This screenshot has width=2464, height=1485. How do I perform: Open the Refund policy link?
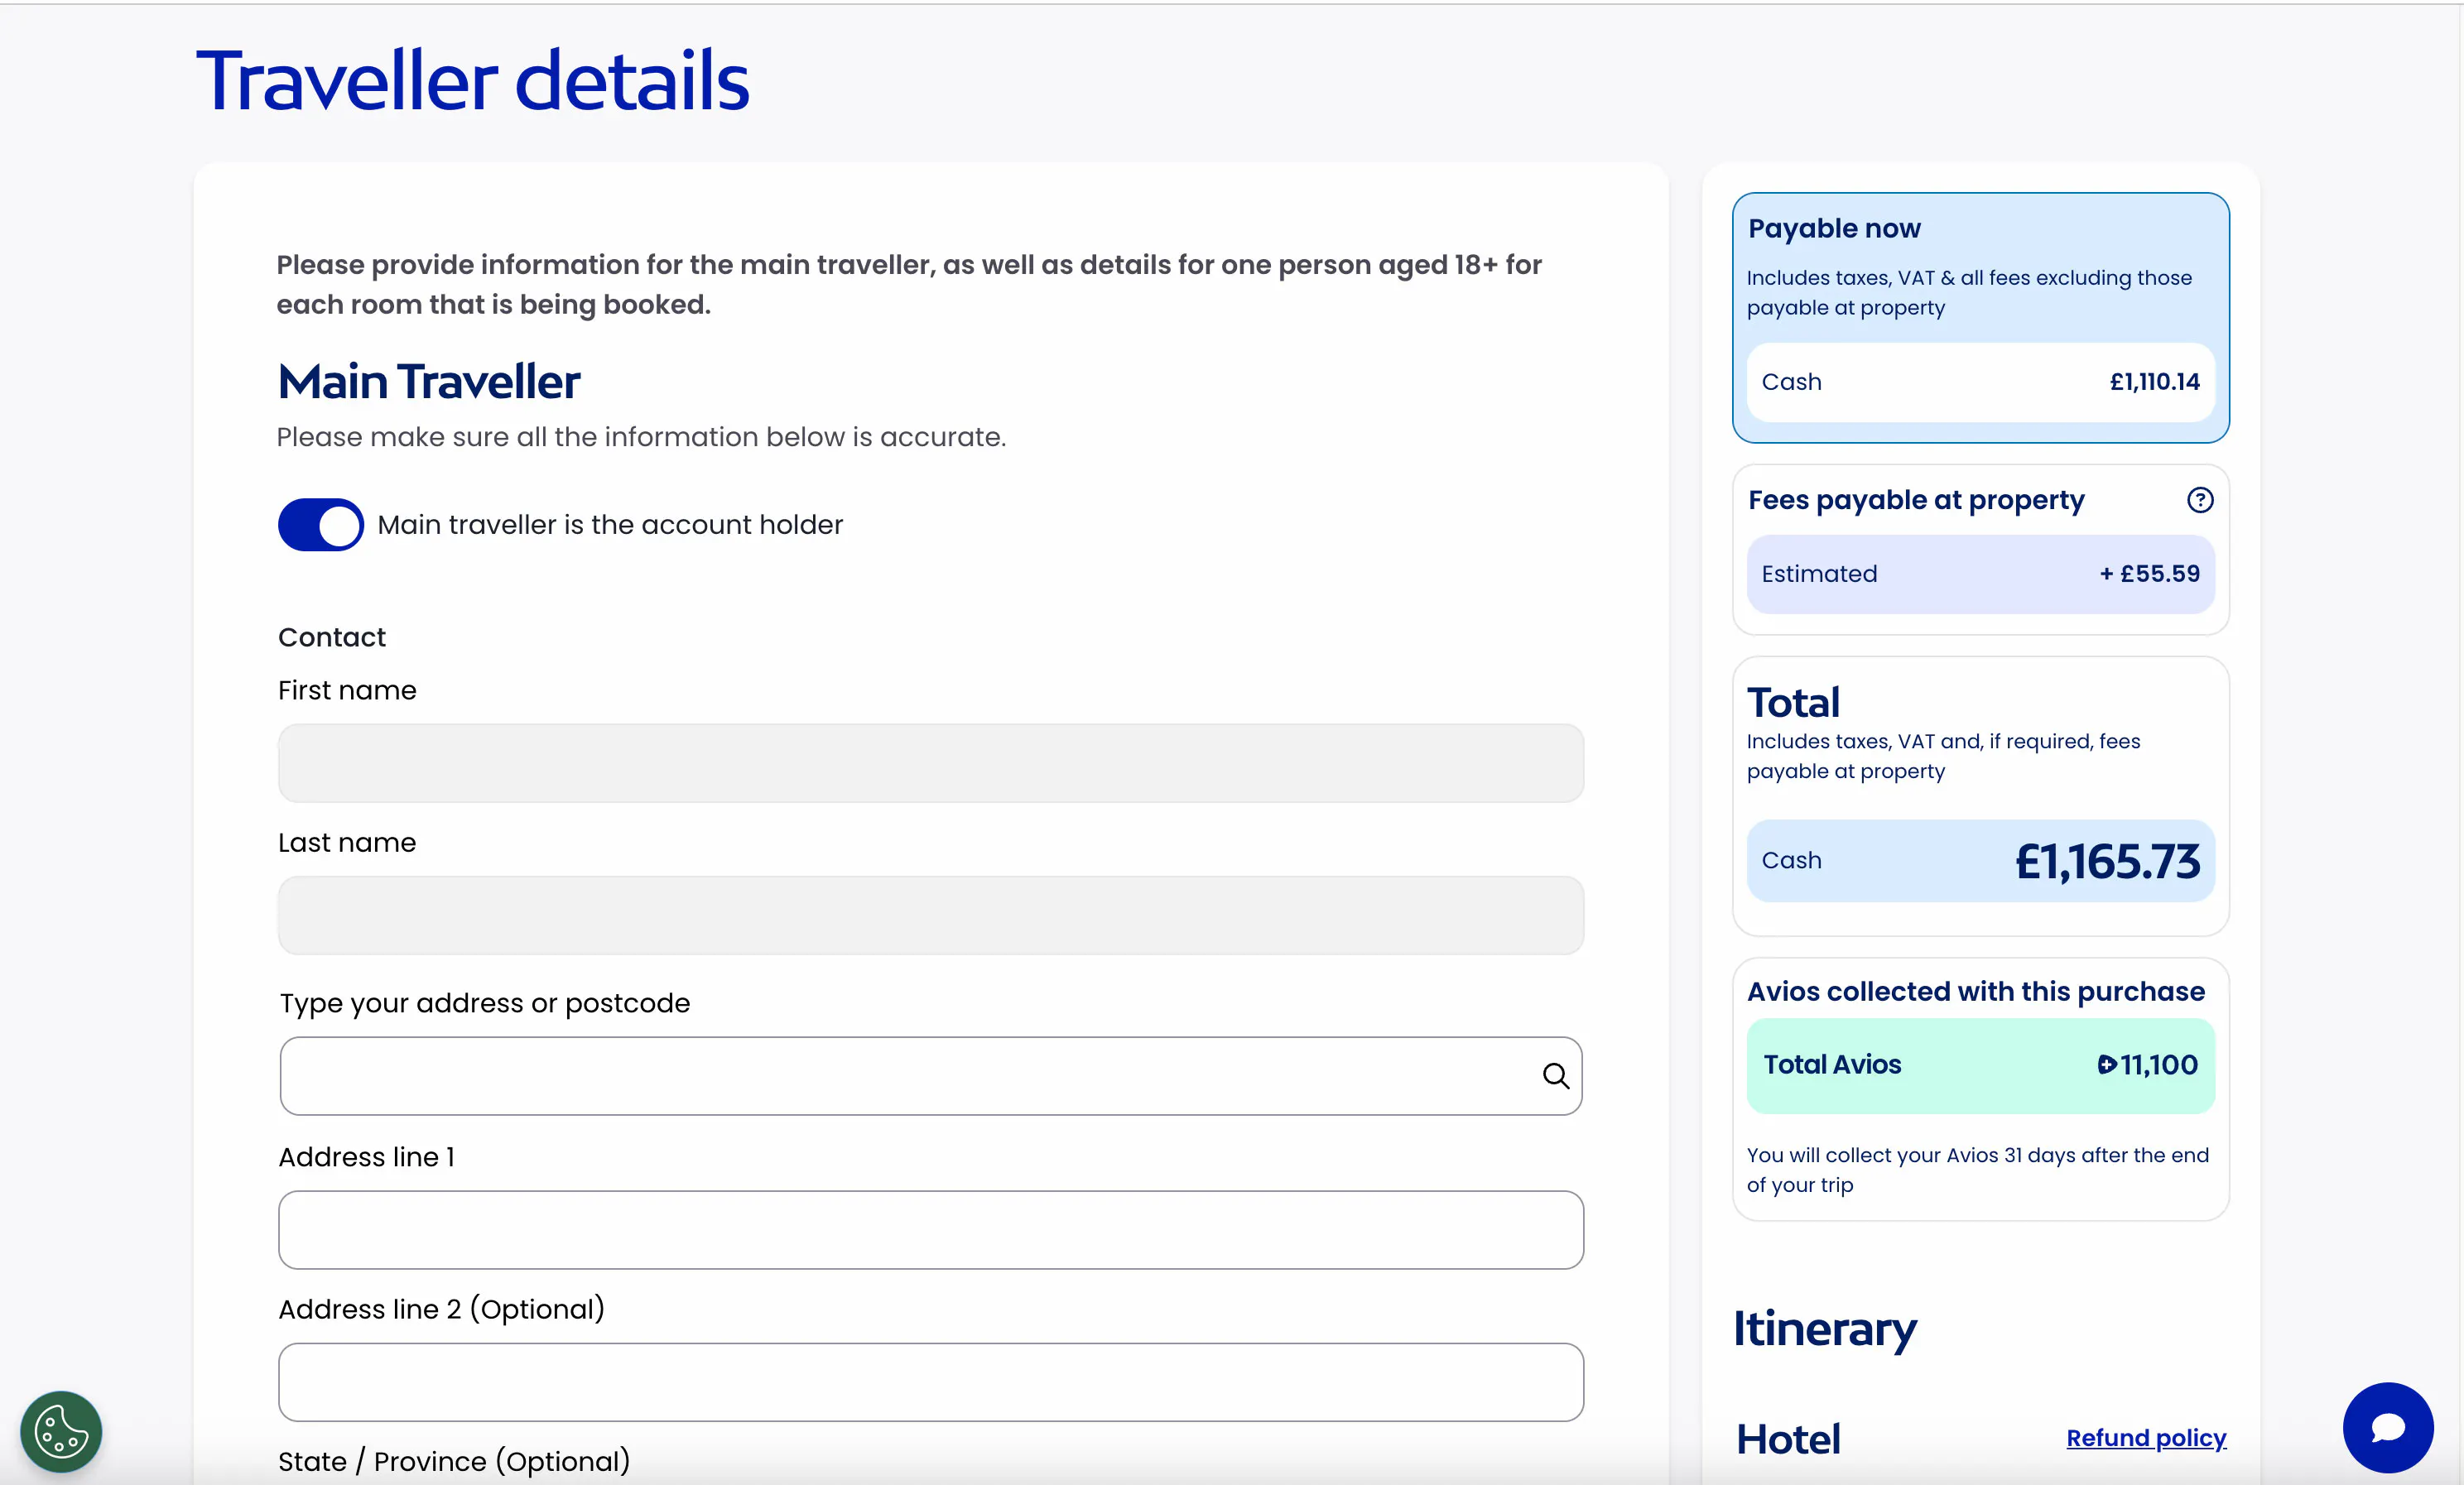(x=2146, y=1438)
